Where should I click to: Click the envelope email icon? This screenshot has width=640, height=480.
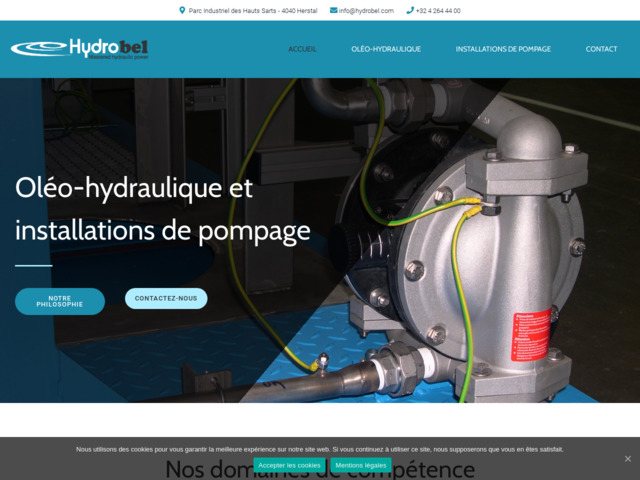tap(333, 11)
